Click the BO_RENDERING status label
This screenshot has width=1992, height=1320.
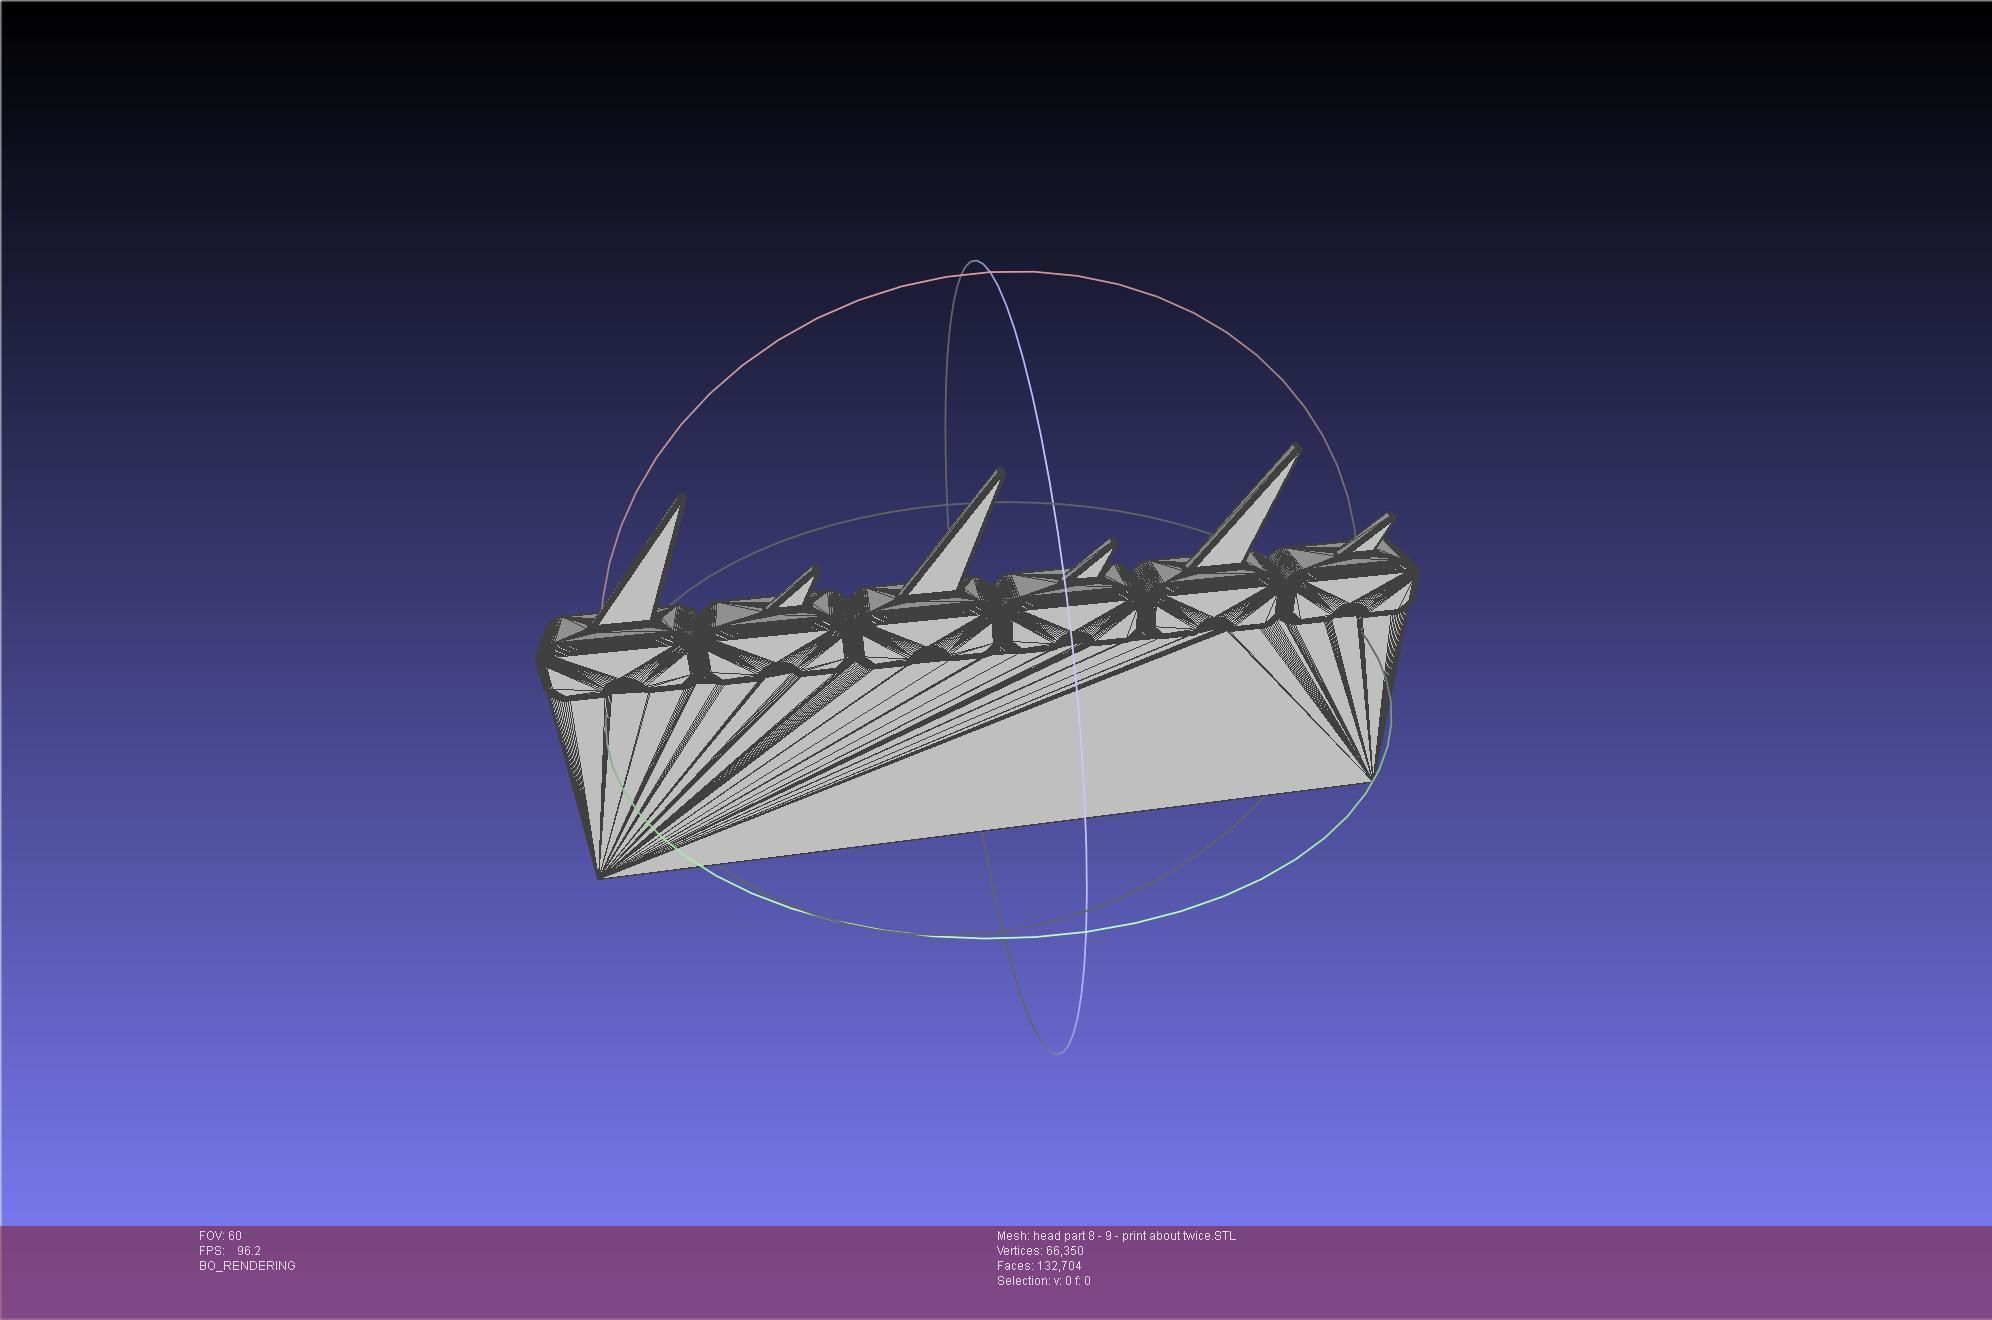[x=247, y=1266]
